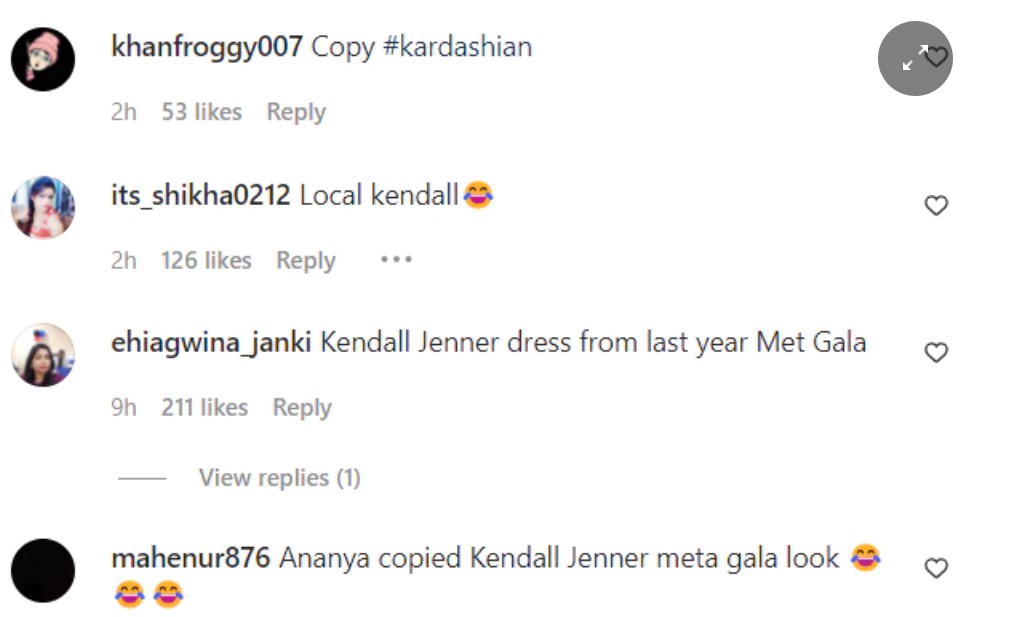Like the its_shikha0212 comment with heart
1011x617 pixels.
click(x=936, y=206)
